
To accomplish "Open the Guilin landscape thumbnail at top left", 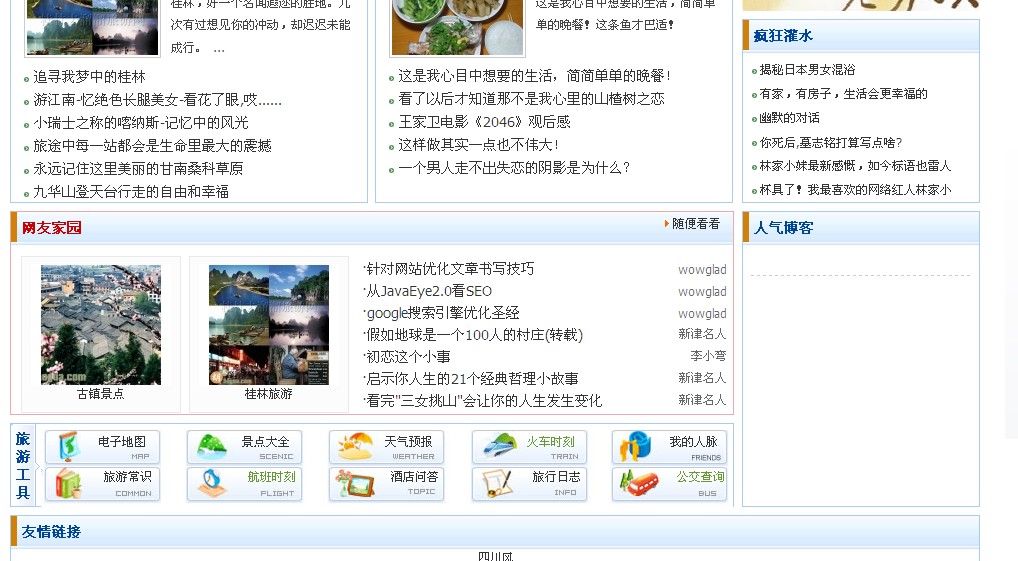I will (92, 27).
